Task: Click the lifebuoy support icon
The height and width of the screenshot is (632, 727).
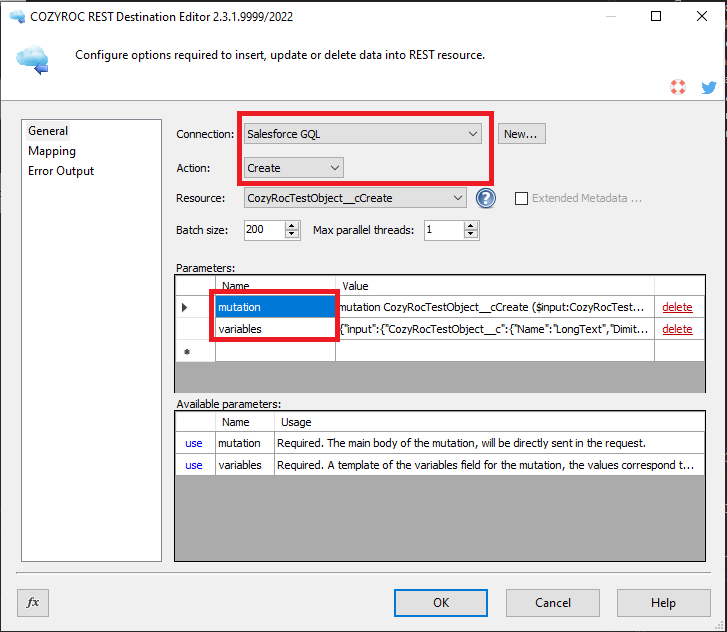Action: tap(679, 88)
